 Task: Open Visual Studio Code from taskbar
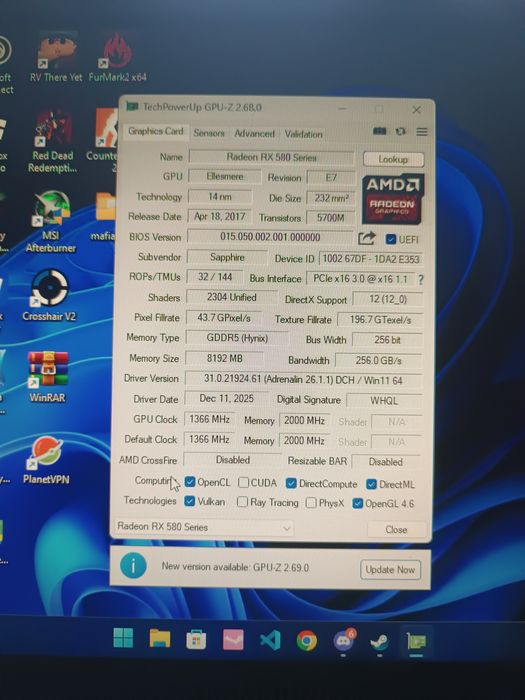[270, 640]
